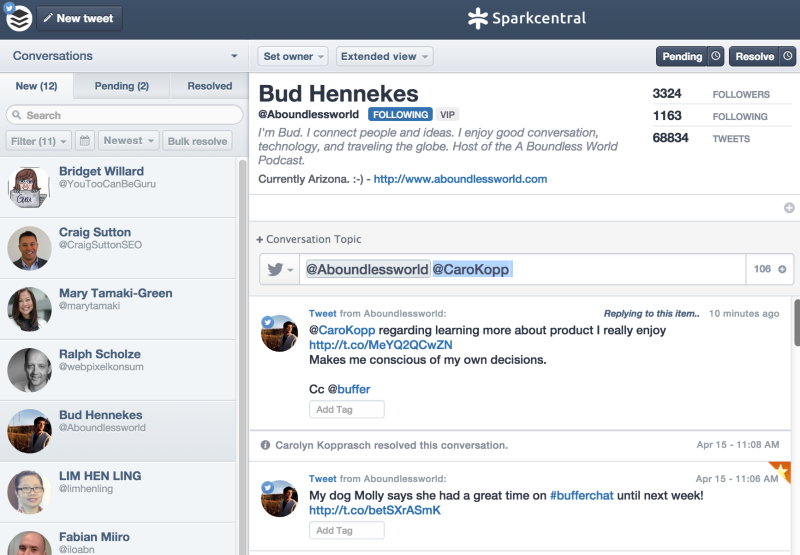Screen dimensions: 800x555
Task: Click avatar on Molly tweet
Action: pyautogui.click(x=279, y=498)
